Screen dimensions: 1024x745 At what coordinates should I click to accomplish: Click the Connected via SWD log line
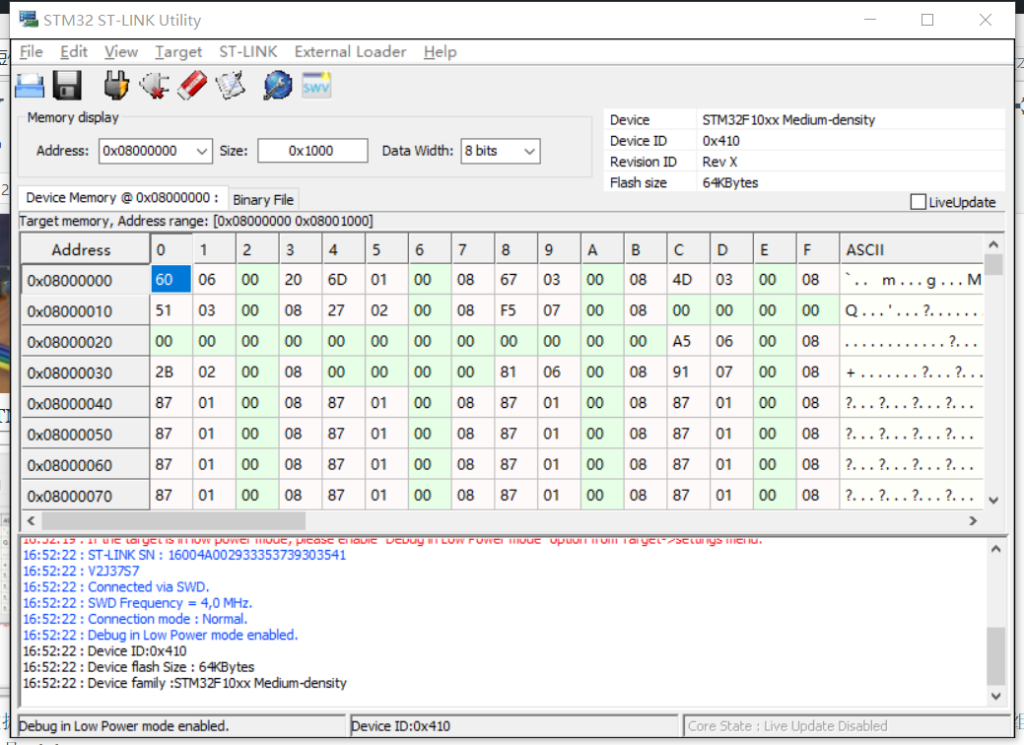(116, 587)
